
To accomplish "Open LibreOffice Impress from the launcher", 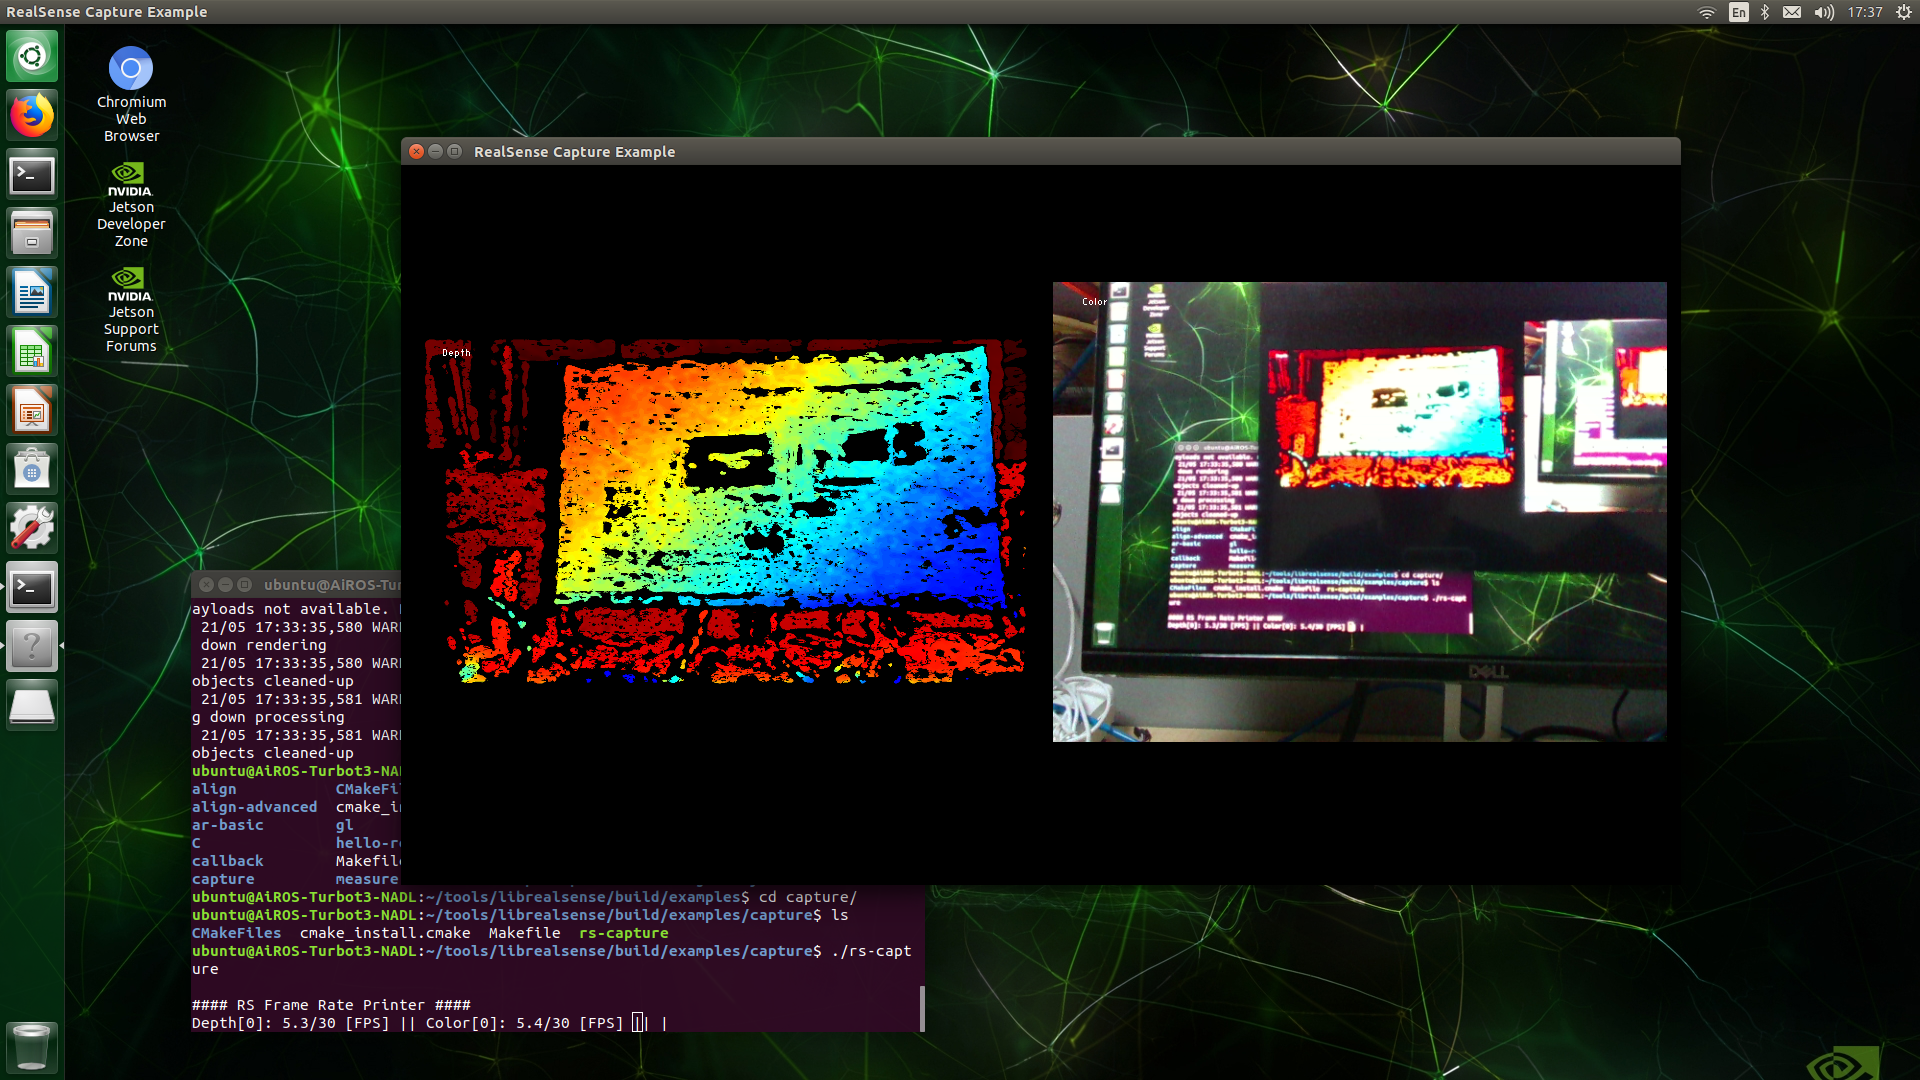I will (32, 410).
